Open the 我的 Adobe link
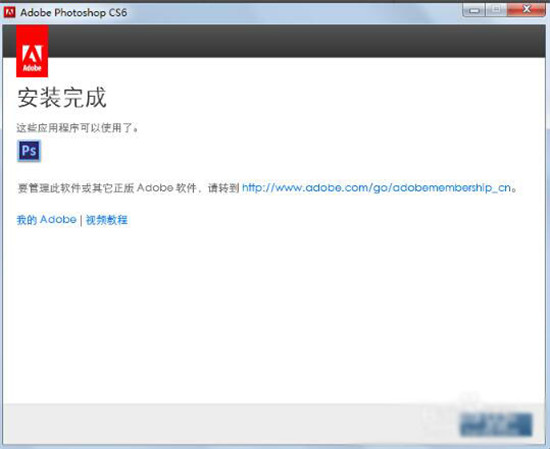Image resolution: width=550 pixels, height=449 pixels. tap(46, 220)
